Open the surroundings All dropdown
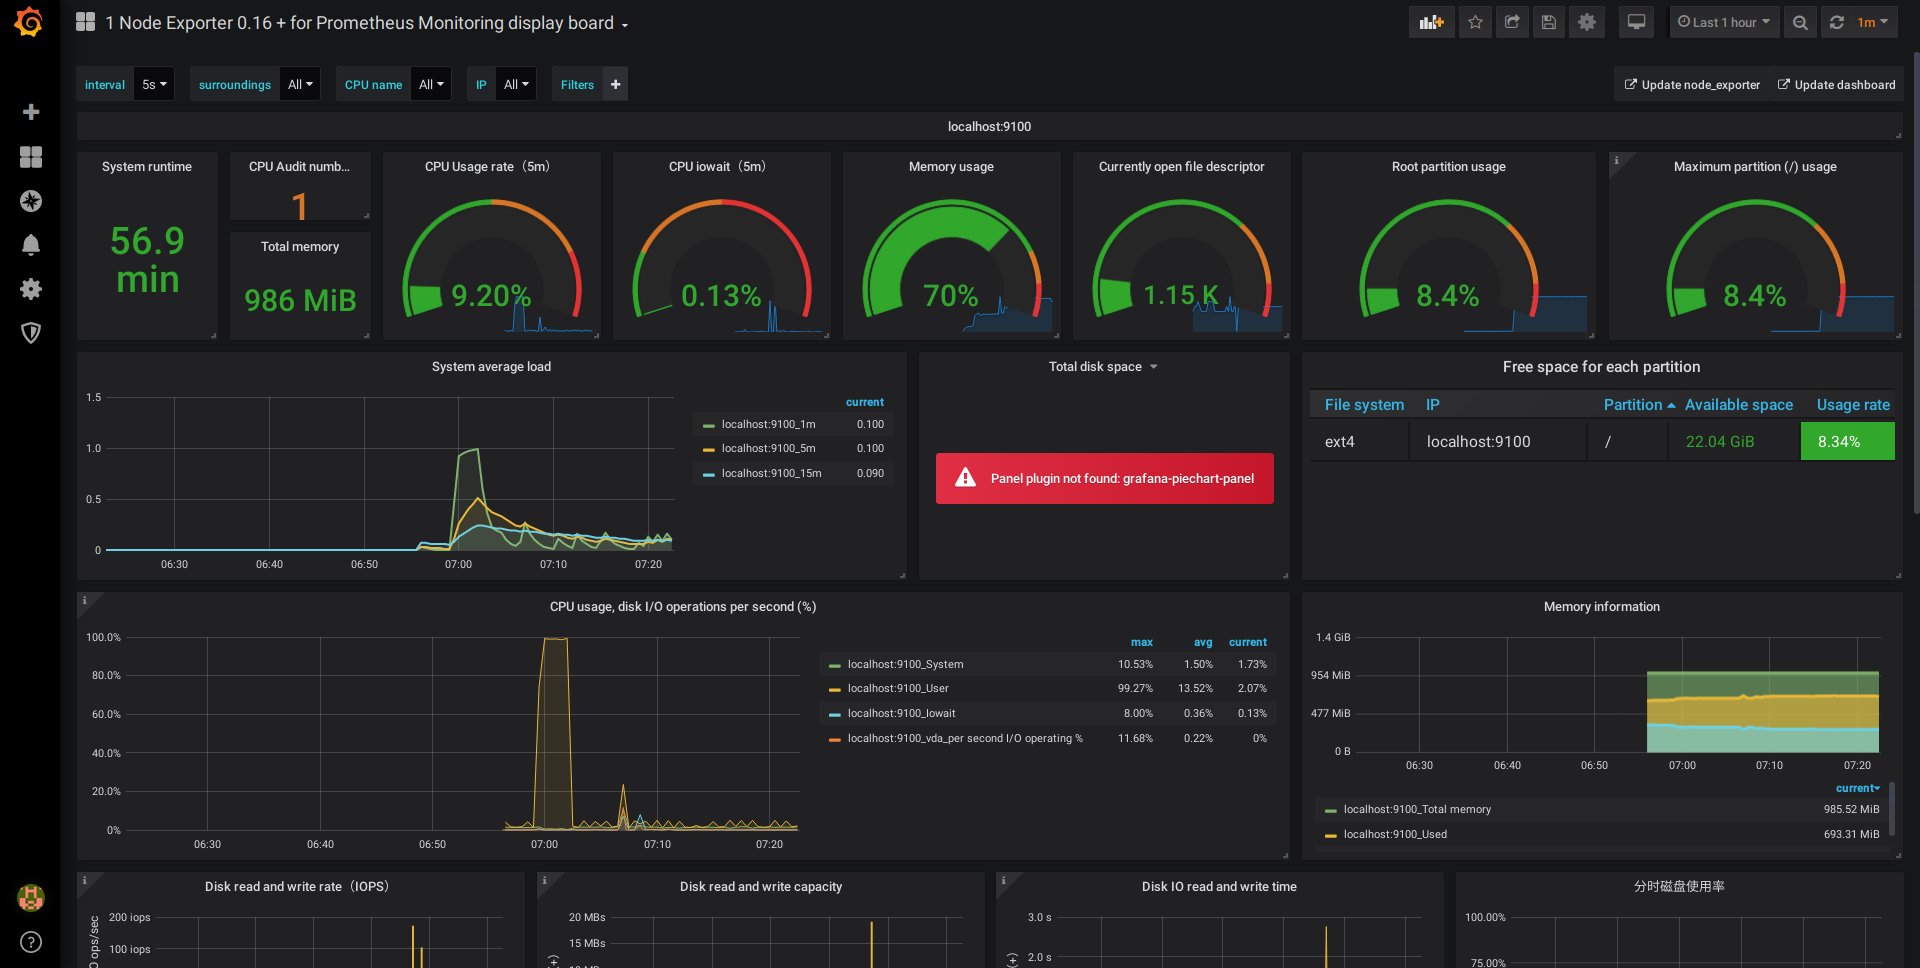1920x968 pixels. 300,84
